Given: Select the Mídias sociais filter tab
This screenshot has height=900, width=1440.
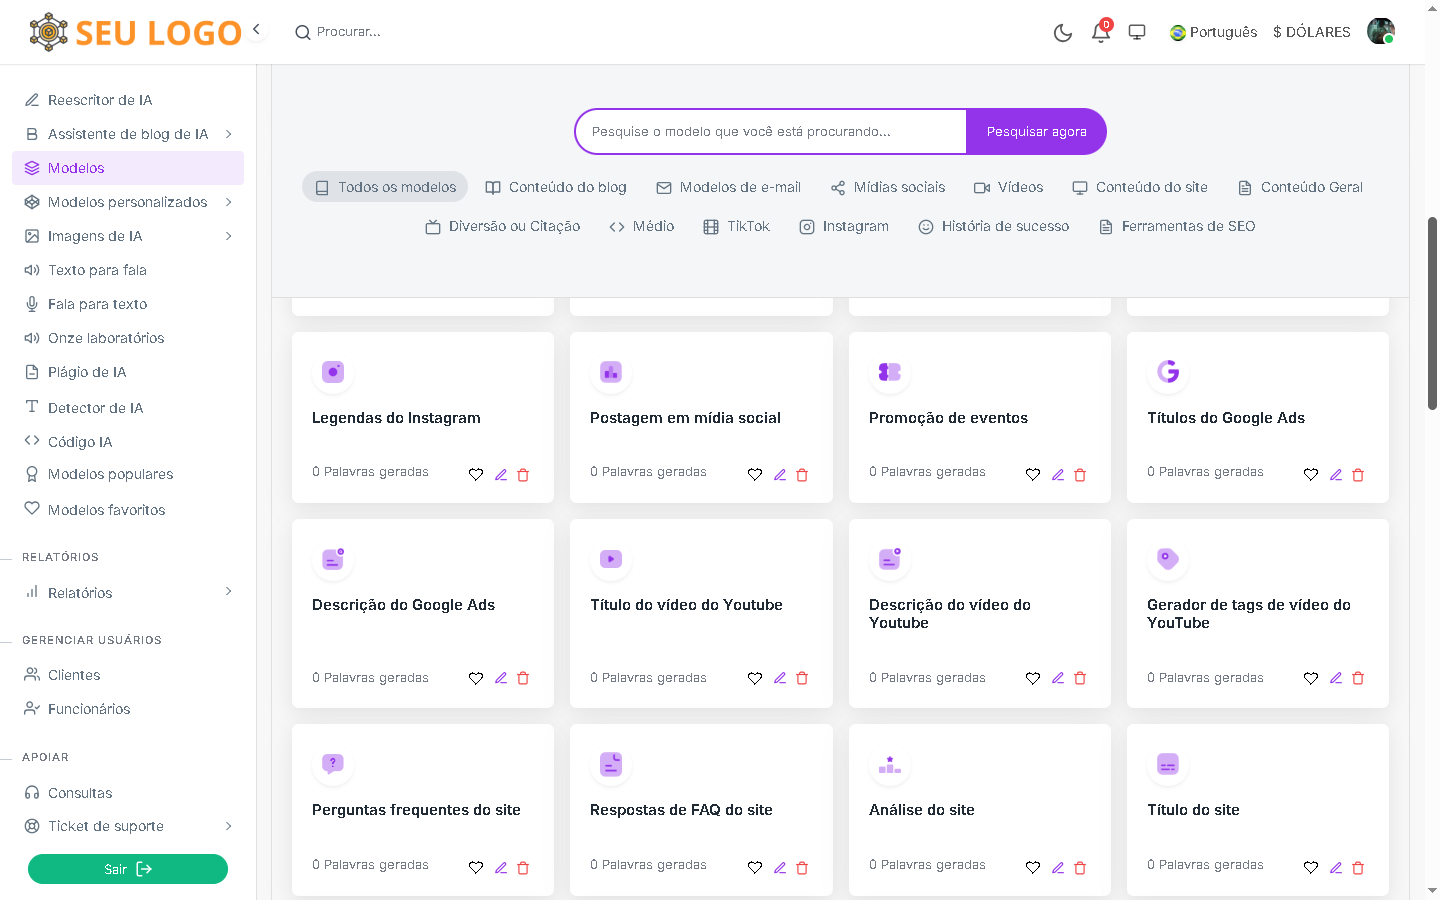Looking at the screenshot, I should pos(887,187).
